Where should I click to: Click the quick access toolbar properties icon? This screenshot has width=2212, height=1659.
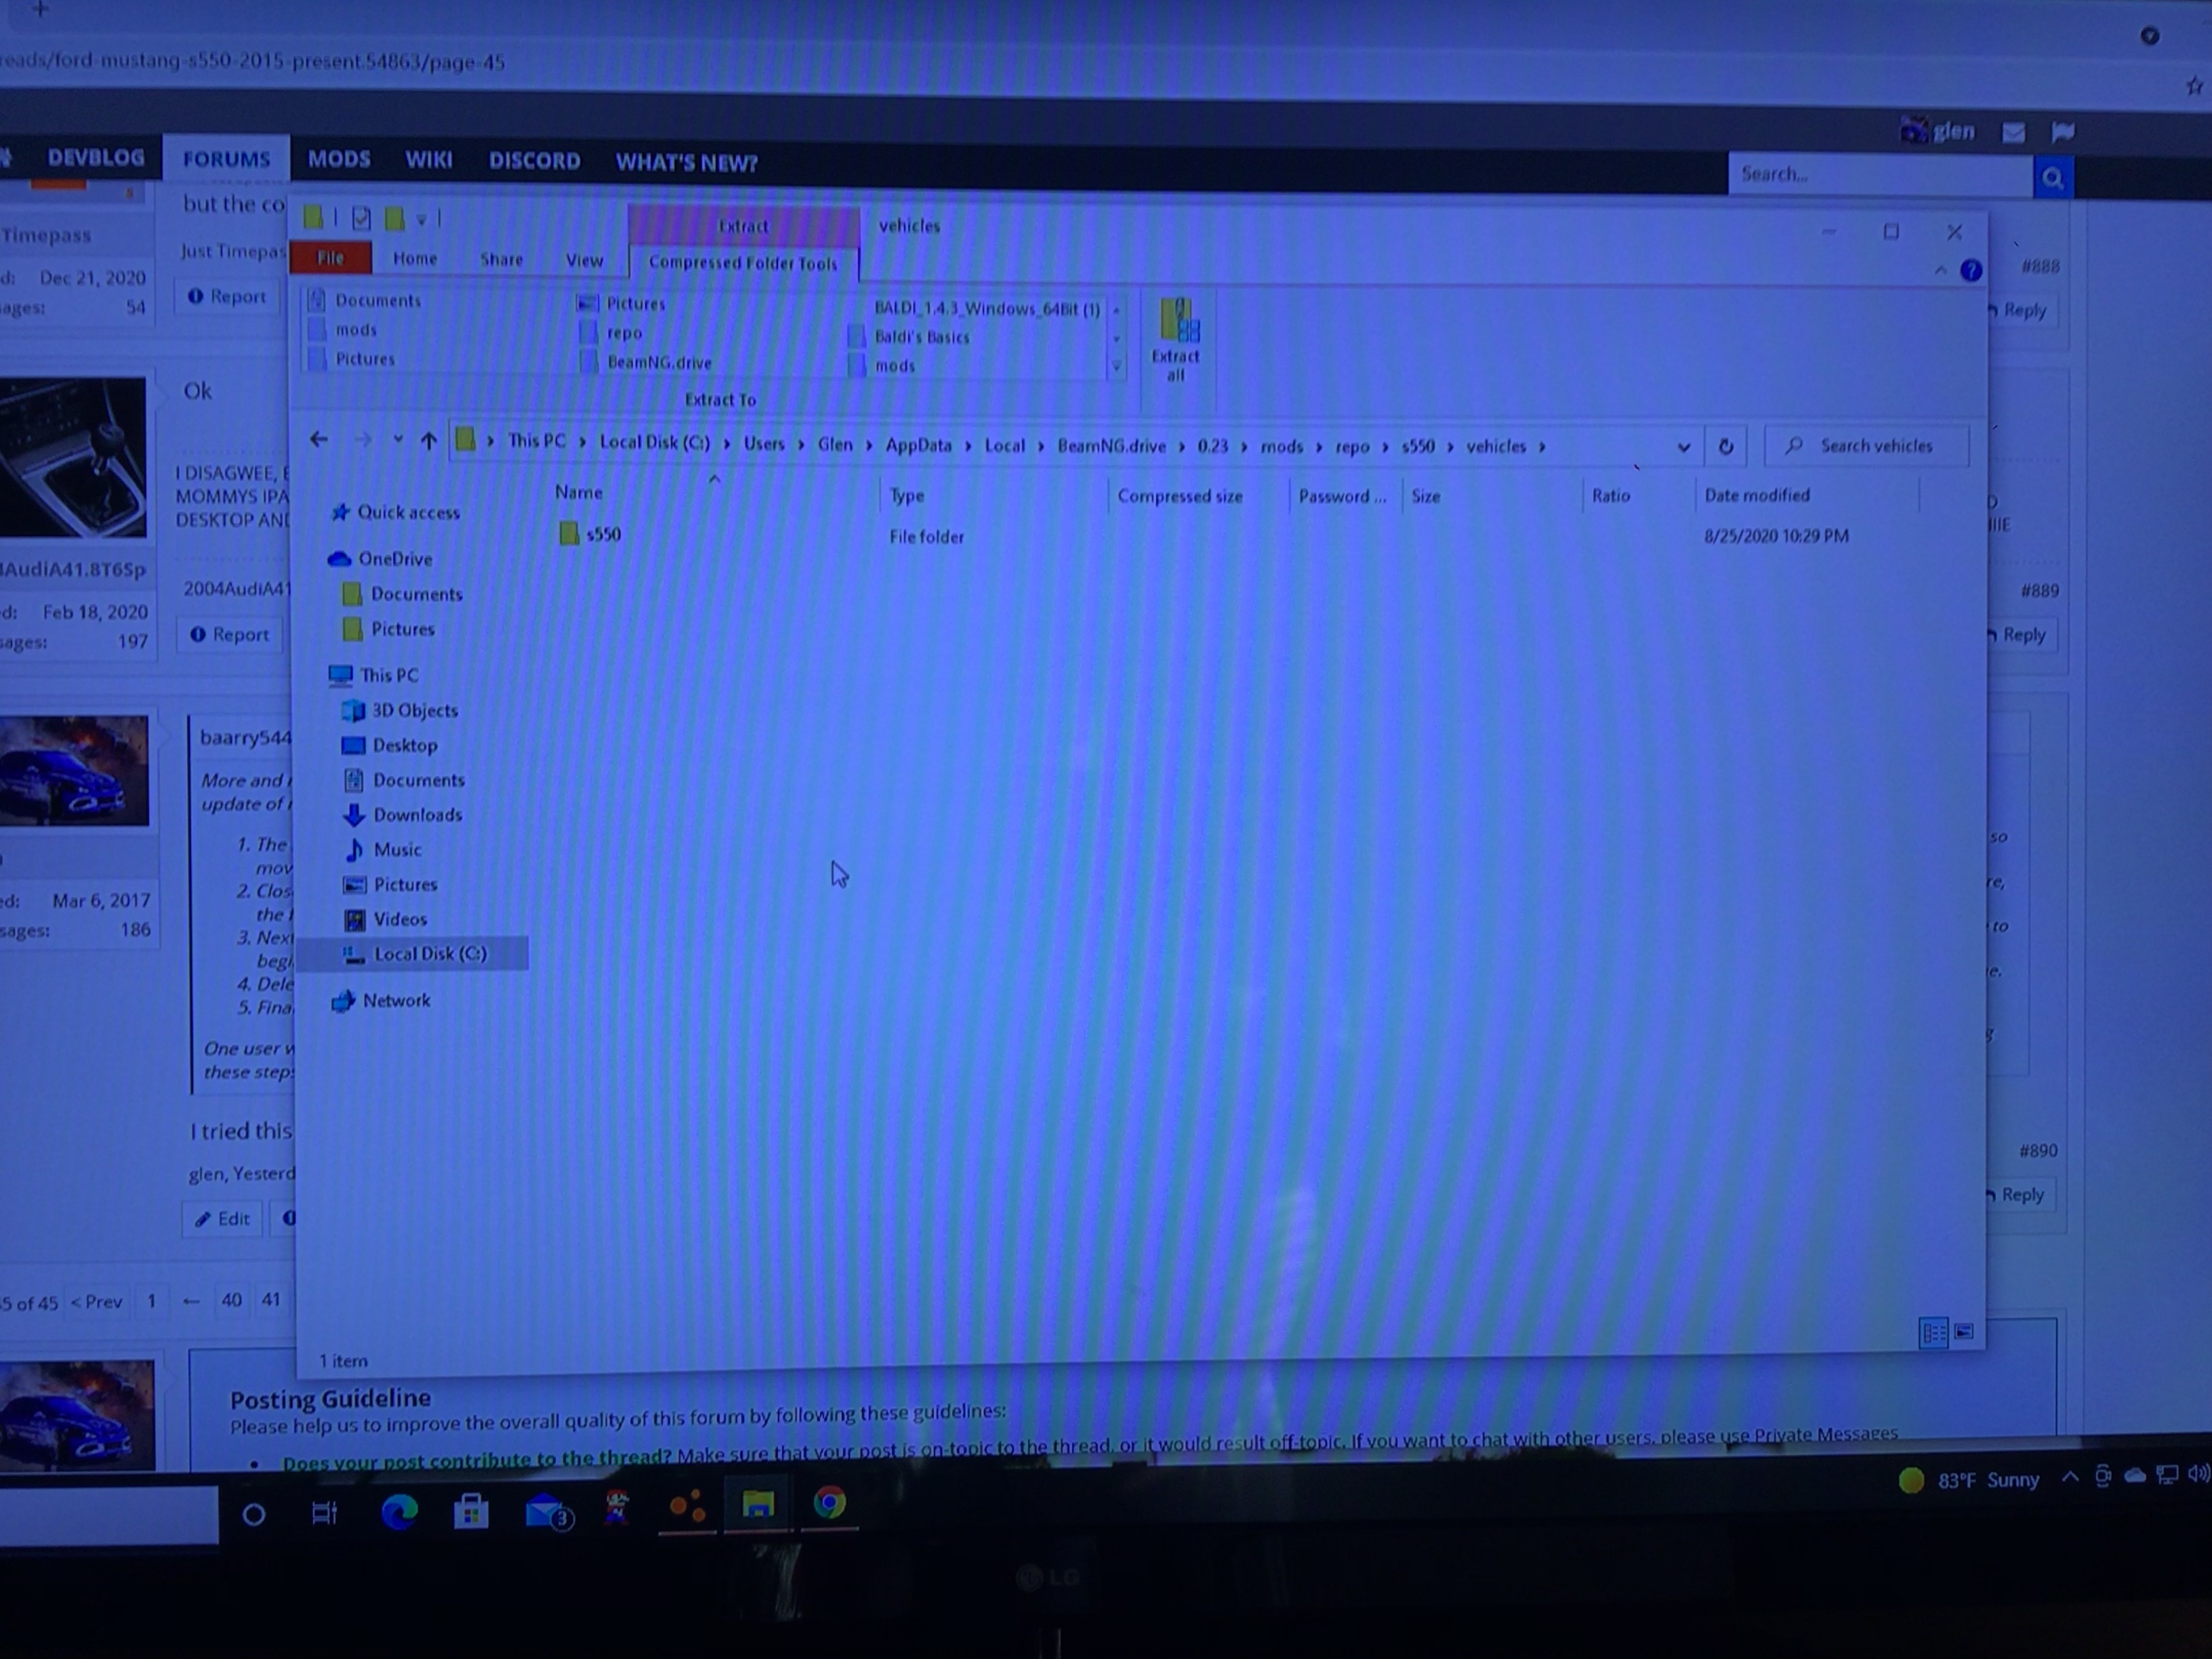click(361, 218)
